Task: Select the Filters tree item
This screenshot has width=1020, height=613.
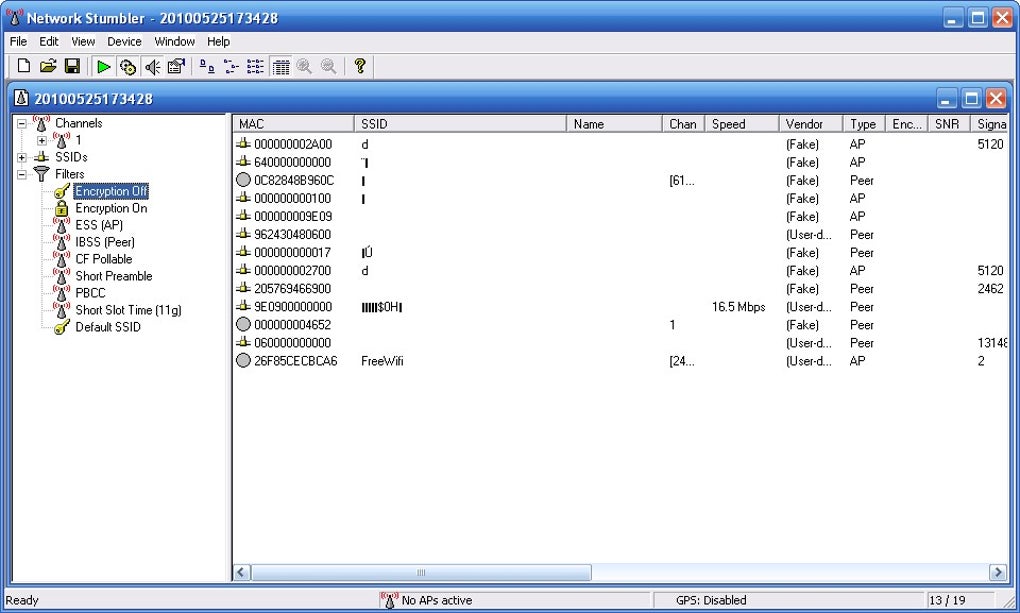Action: 70,174
